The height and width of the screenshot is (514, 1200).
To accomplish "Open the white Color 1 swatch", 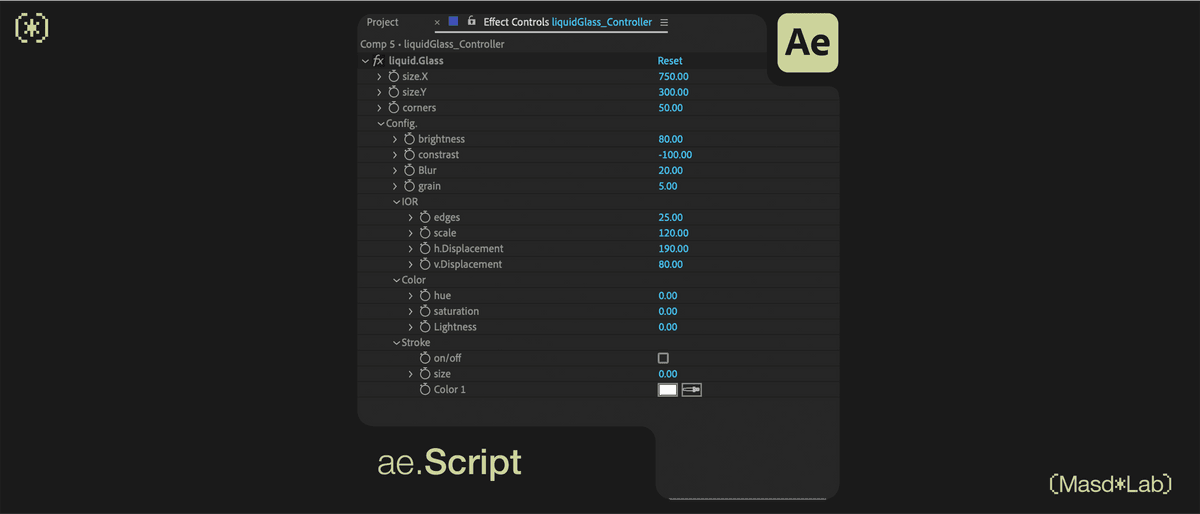I will (668, 390).
